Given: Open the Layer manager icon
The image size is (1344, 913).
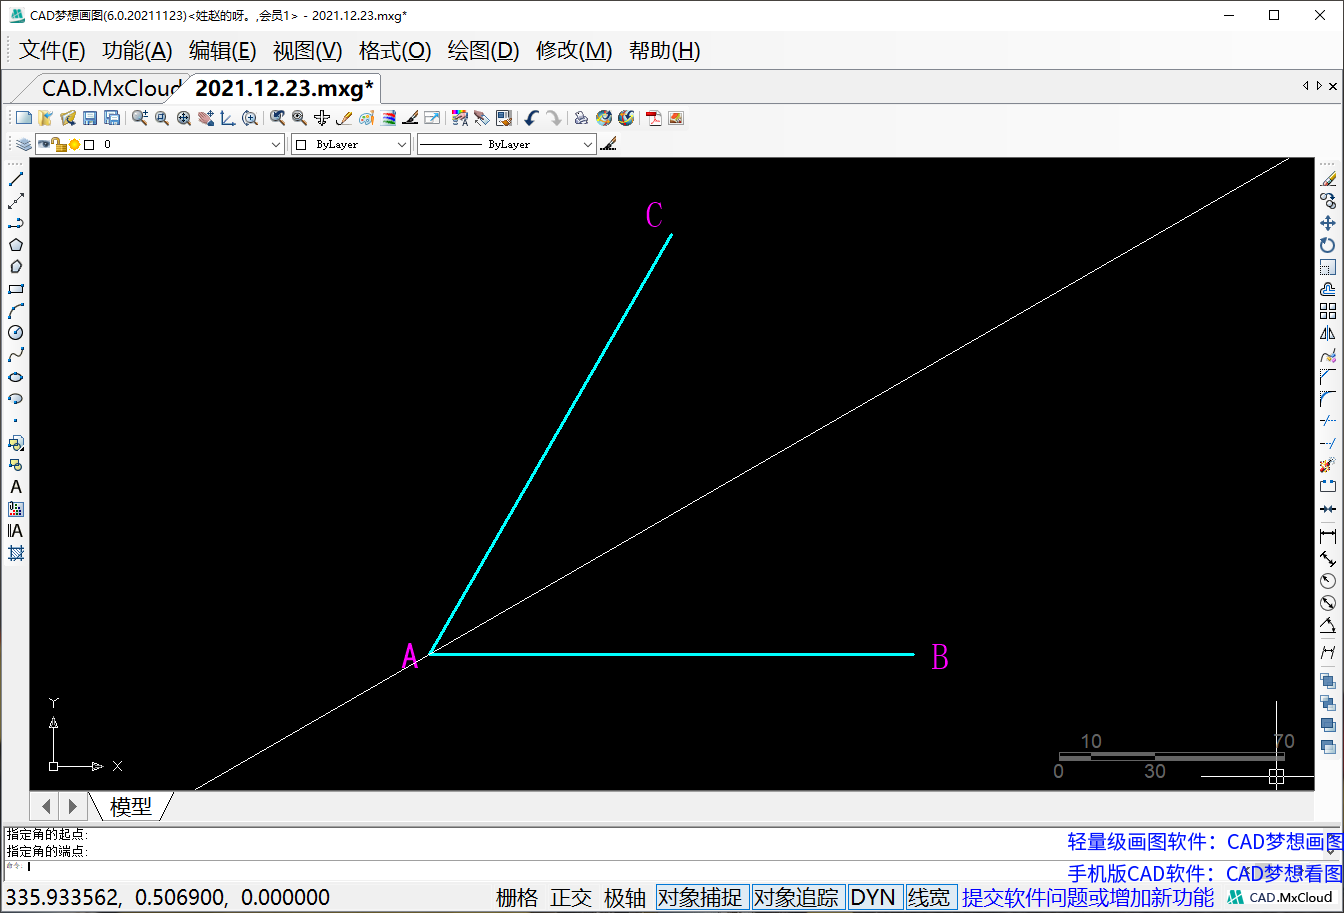Looking at the screenshot, I should coord(24,145).
